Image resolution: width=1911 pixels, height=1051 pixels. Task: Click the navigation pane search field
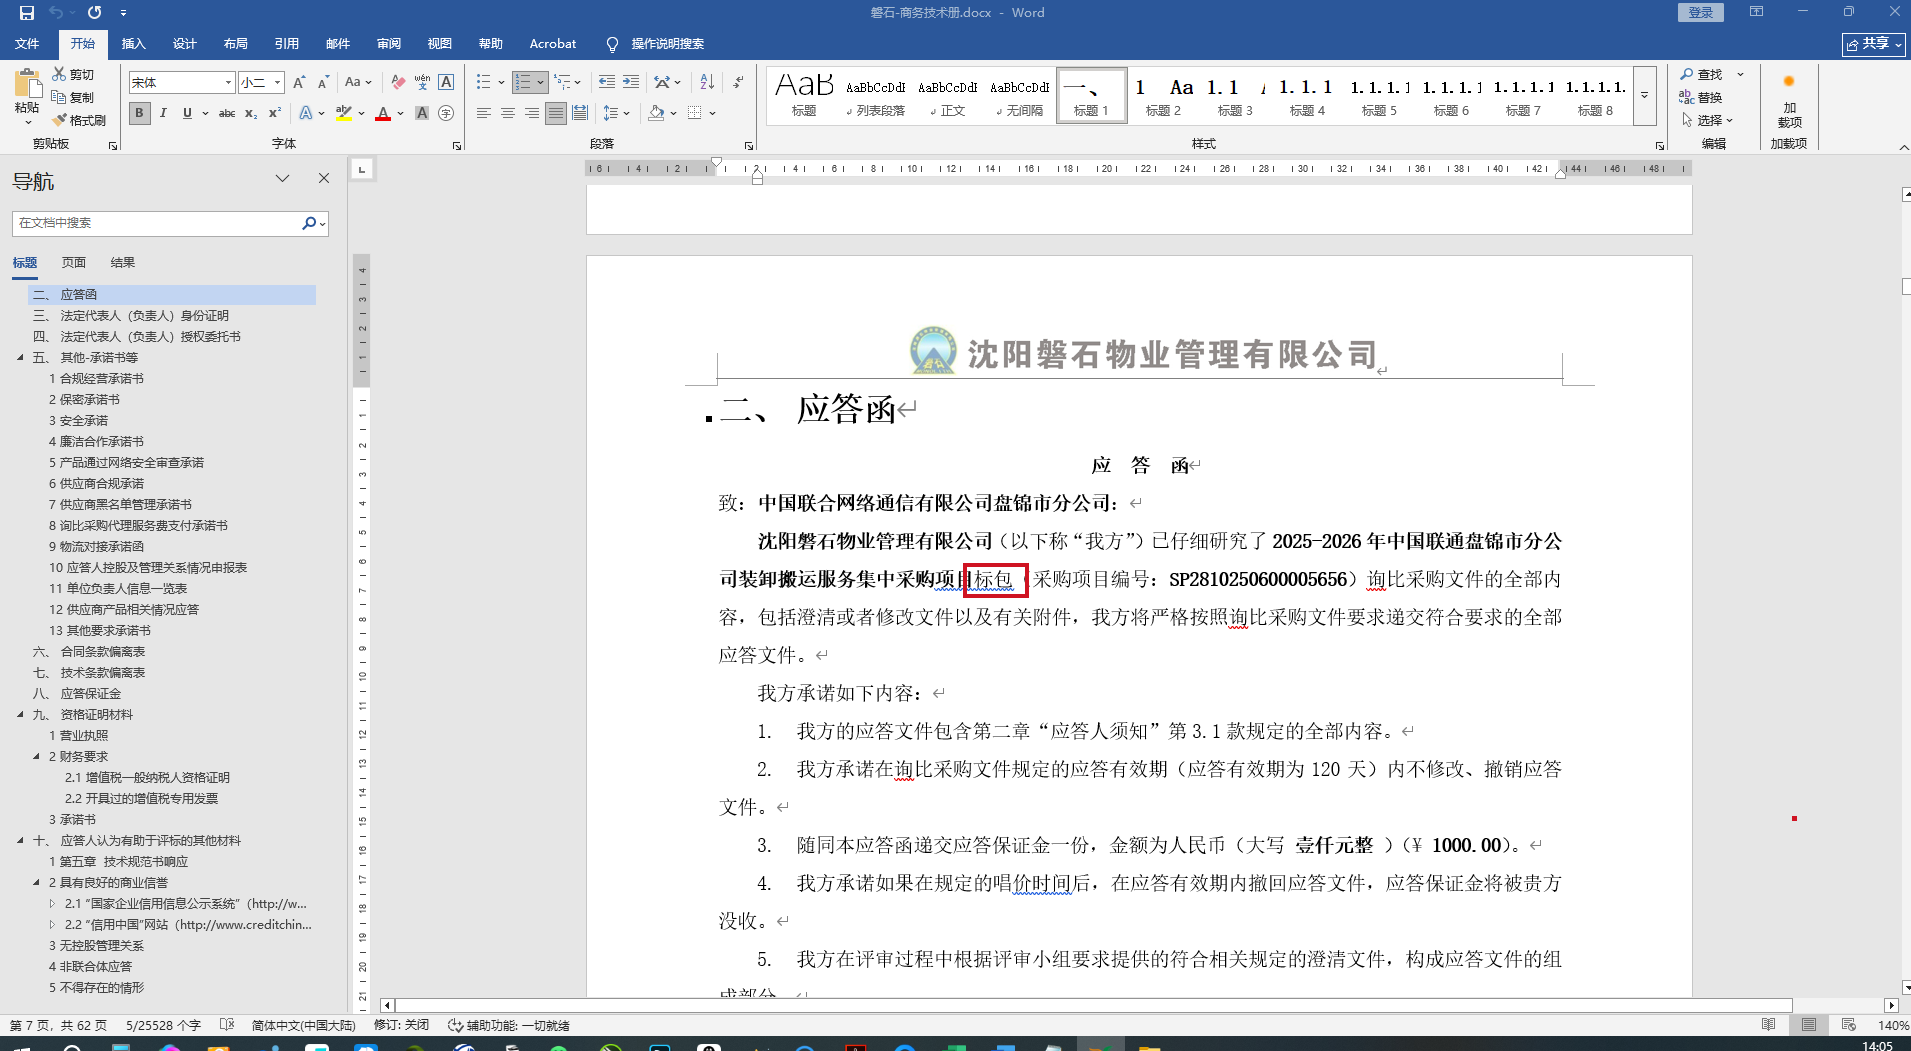(x=158, y=223)
